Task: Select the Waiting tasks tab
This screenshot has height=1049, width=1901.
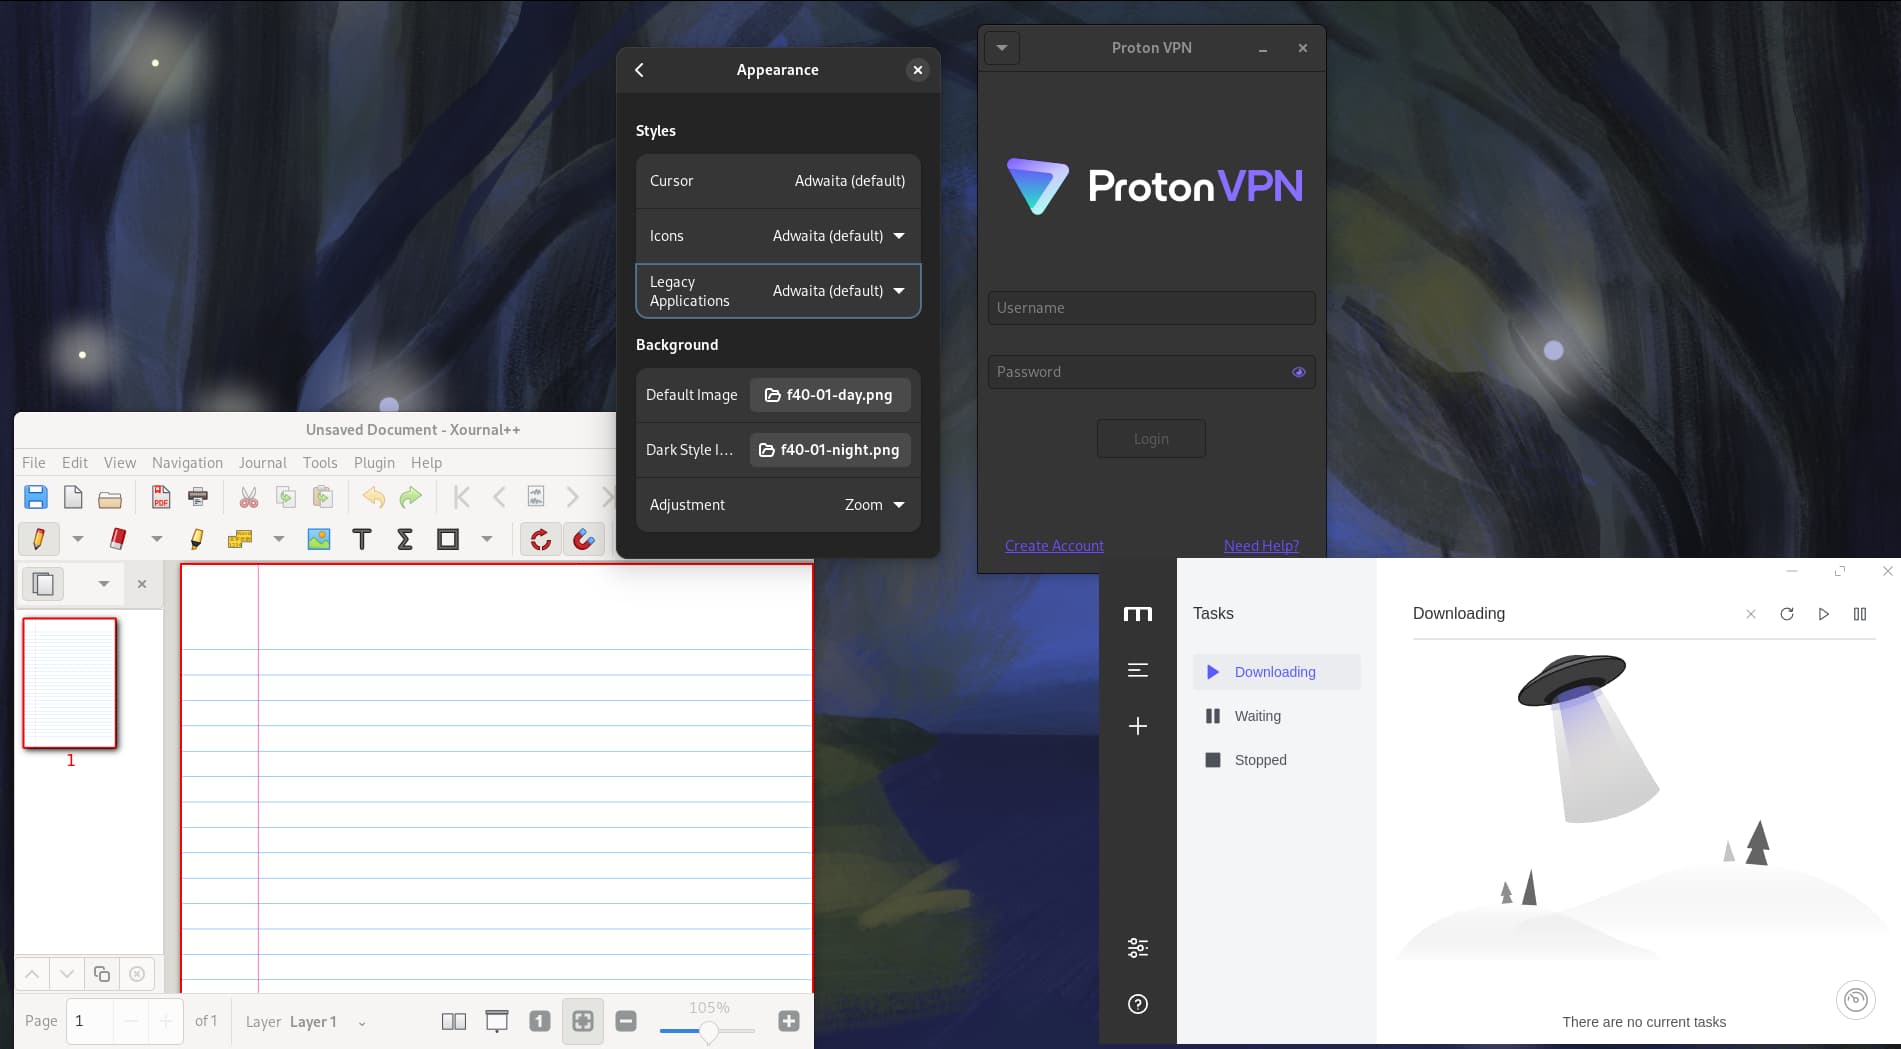Action: click(x=1257, y=716)
